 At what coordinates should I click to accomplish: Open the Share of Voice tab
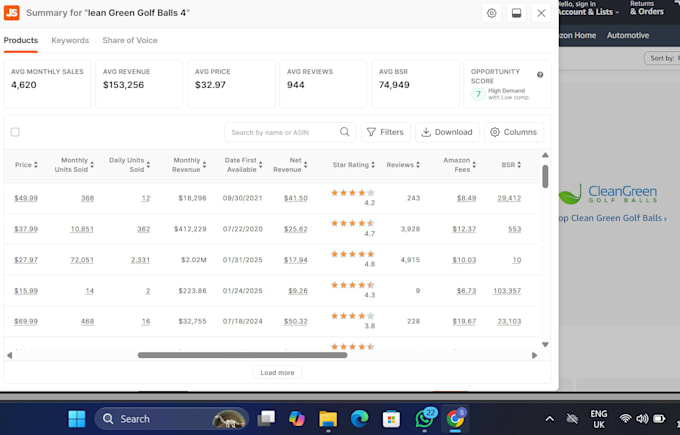pyautogui.click(x=130, y=40)
